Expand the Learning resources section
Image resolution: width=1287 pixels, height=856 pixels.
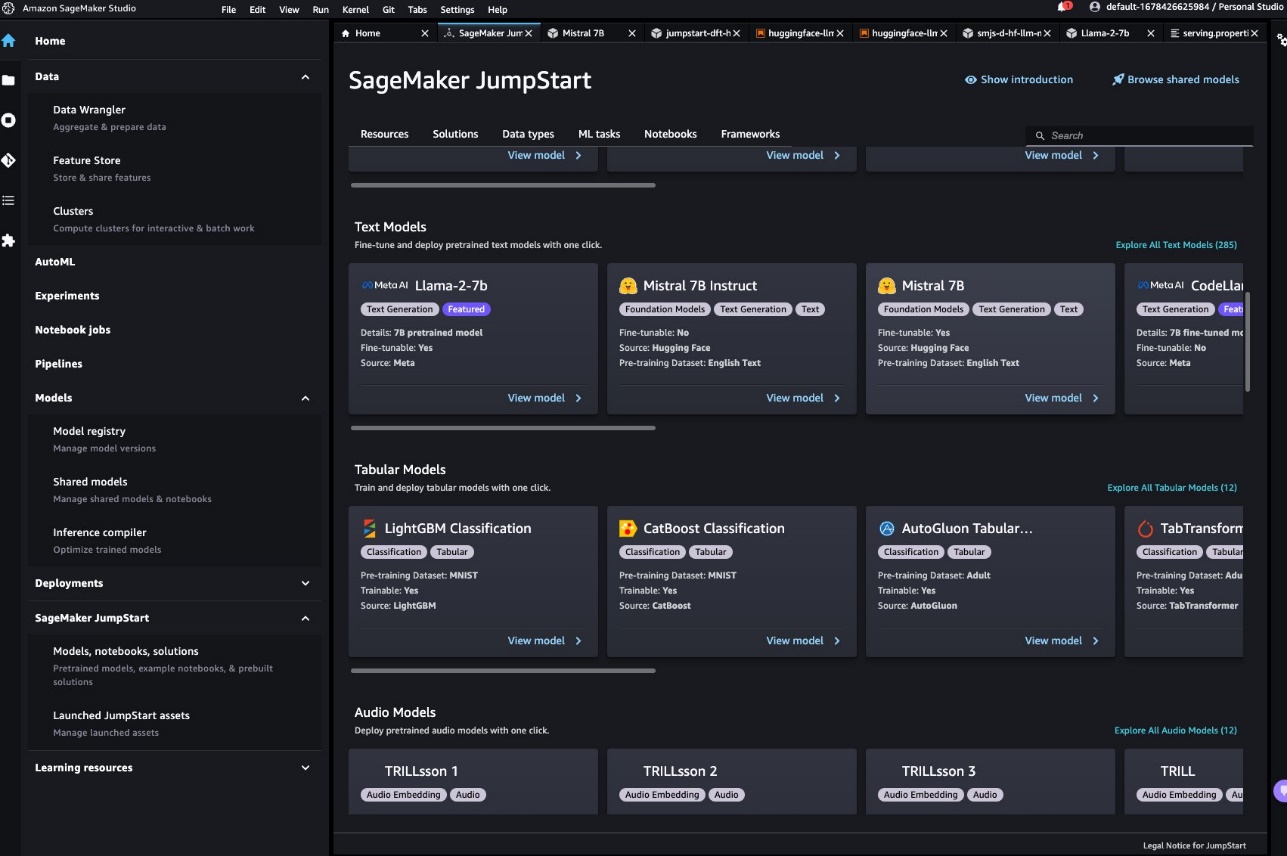(306, 768)
